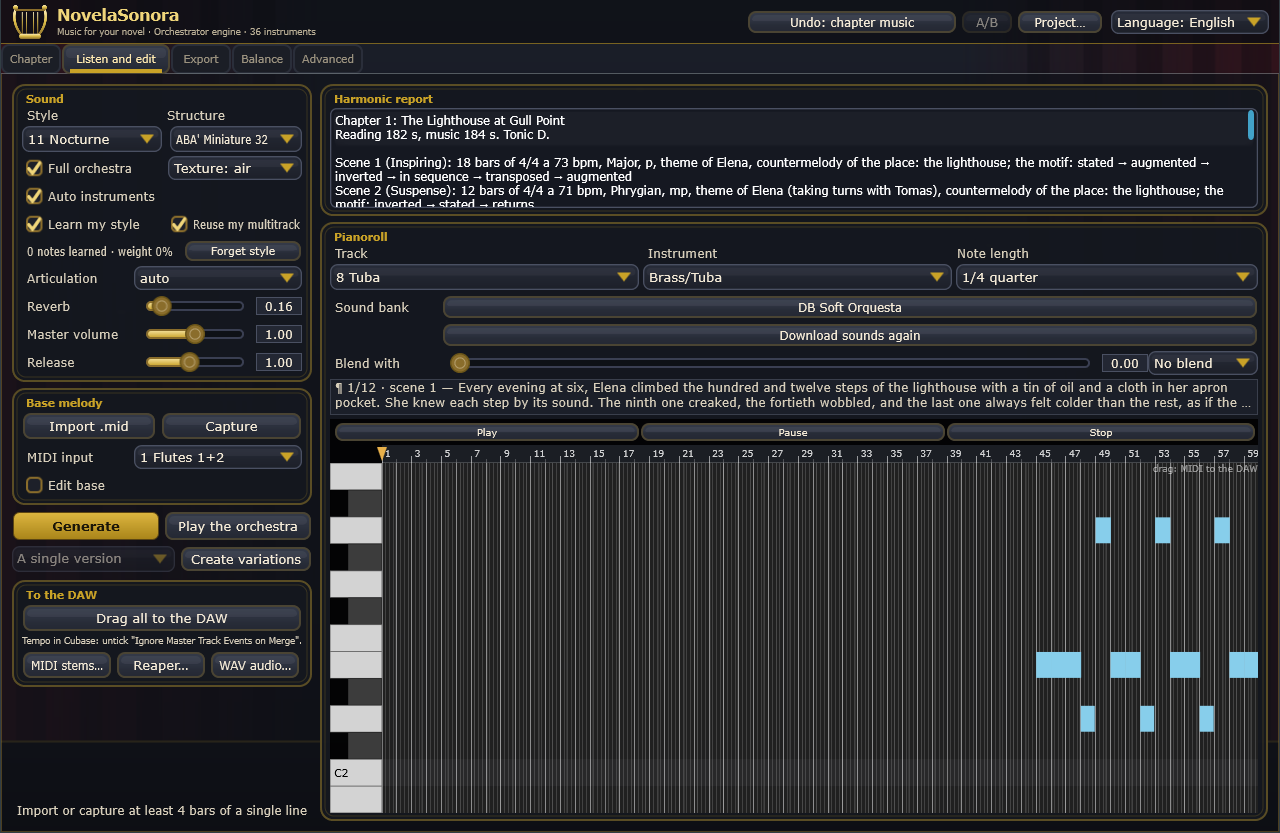Click the WAV audio... button
The height and width of the screenshot is (833, 1280).
click(255, 665)
